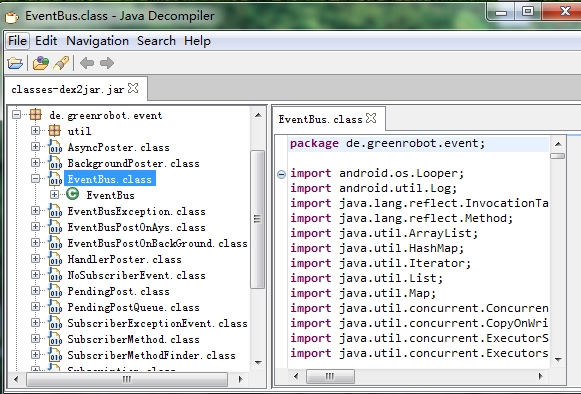Viewport: 581px width, 394px height.
Task: Collapse the de.greenrobot.event package node
Action: (x=16, y=115)
